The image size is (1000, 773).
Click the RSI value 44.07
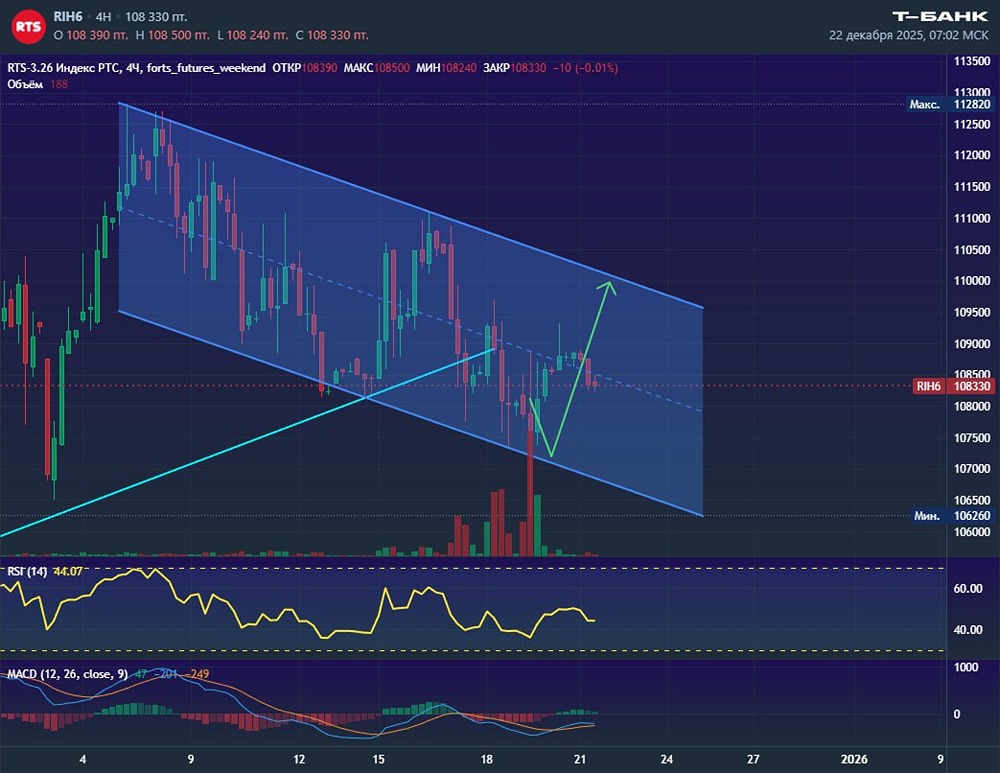pos(68,571)
